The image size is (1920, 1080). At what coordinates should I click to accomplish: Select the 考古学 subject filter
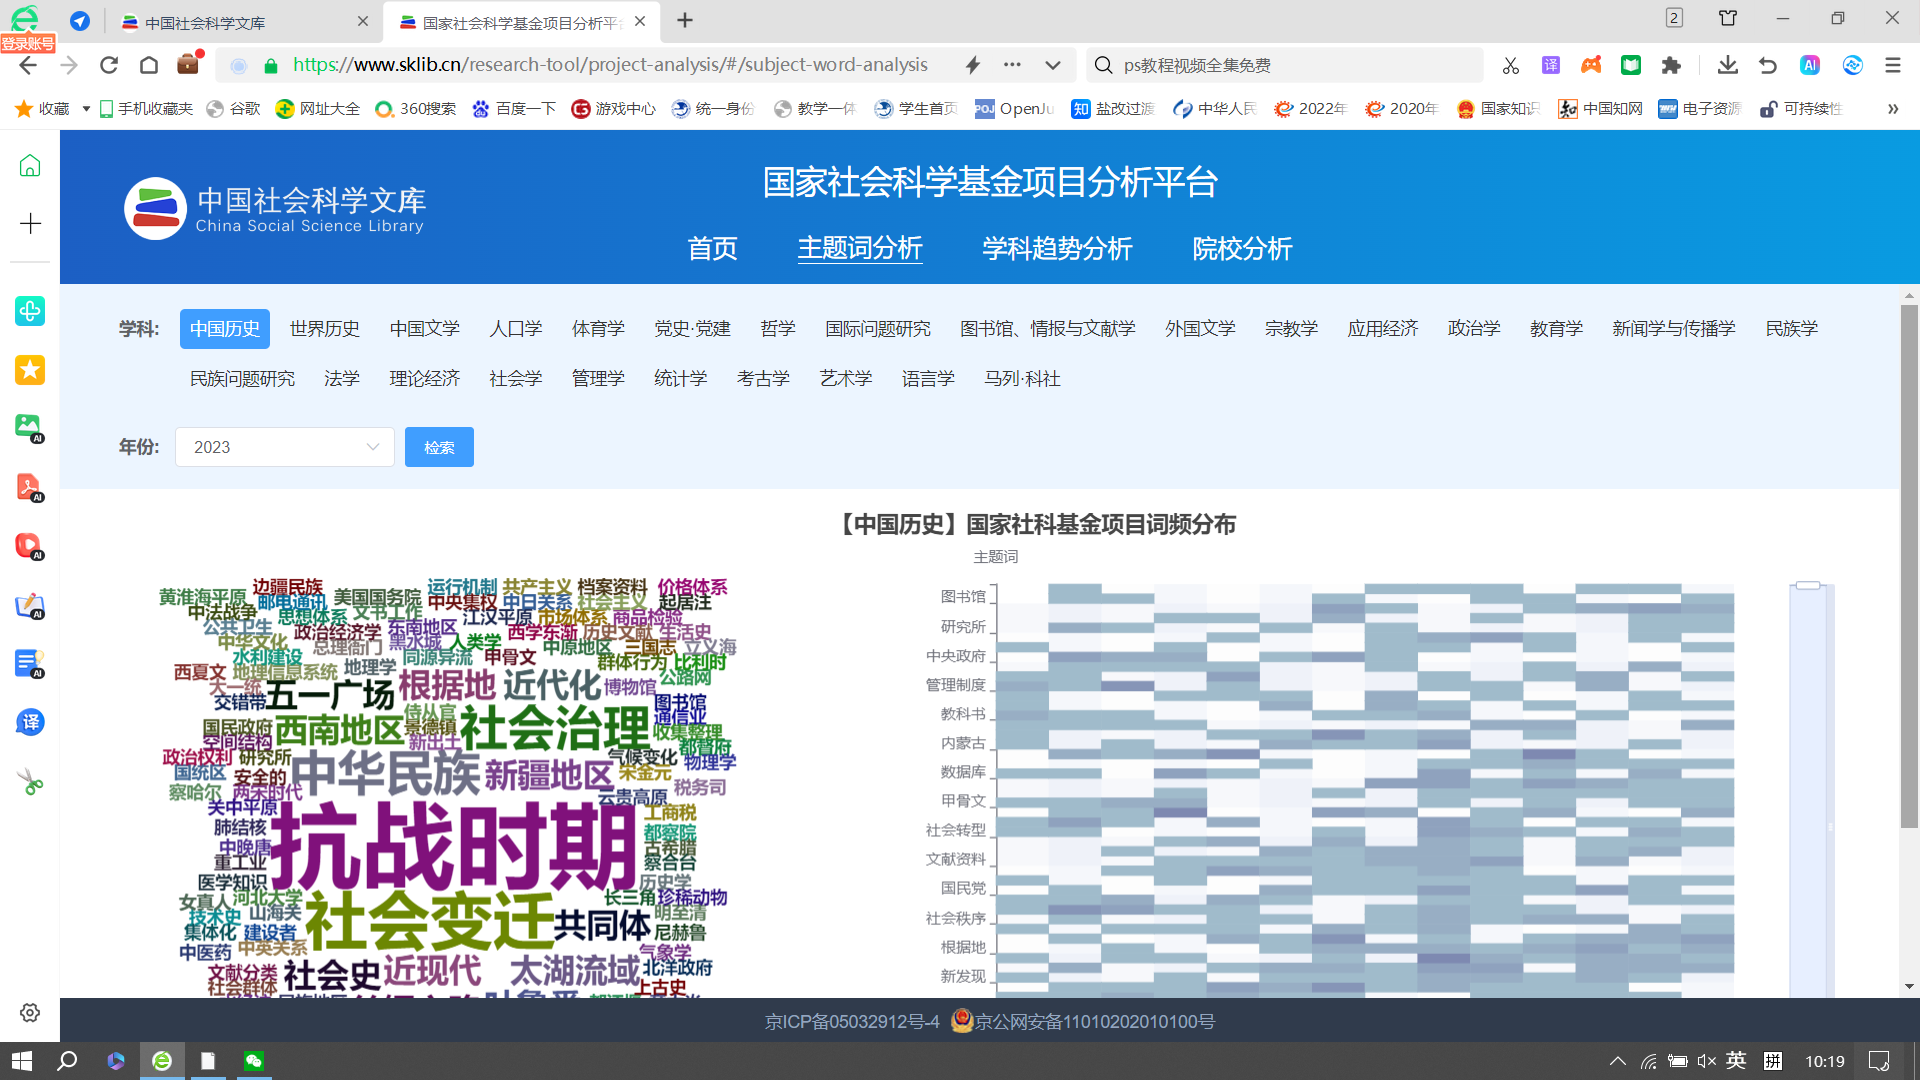[x=763, y=379]
